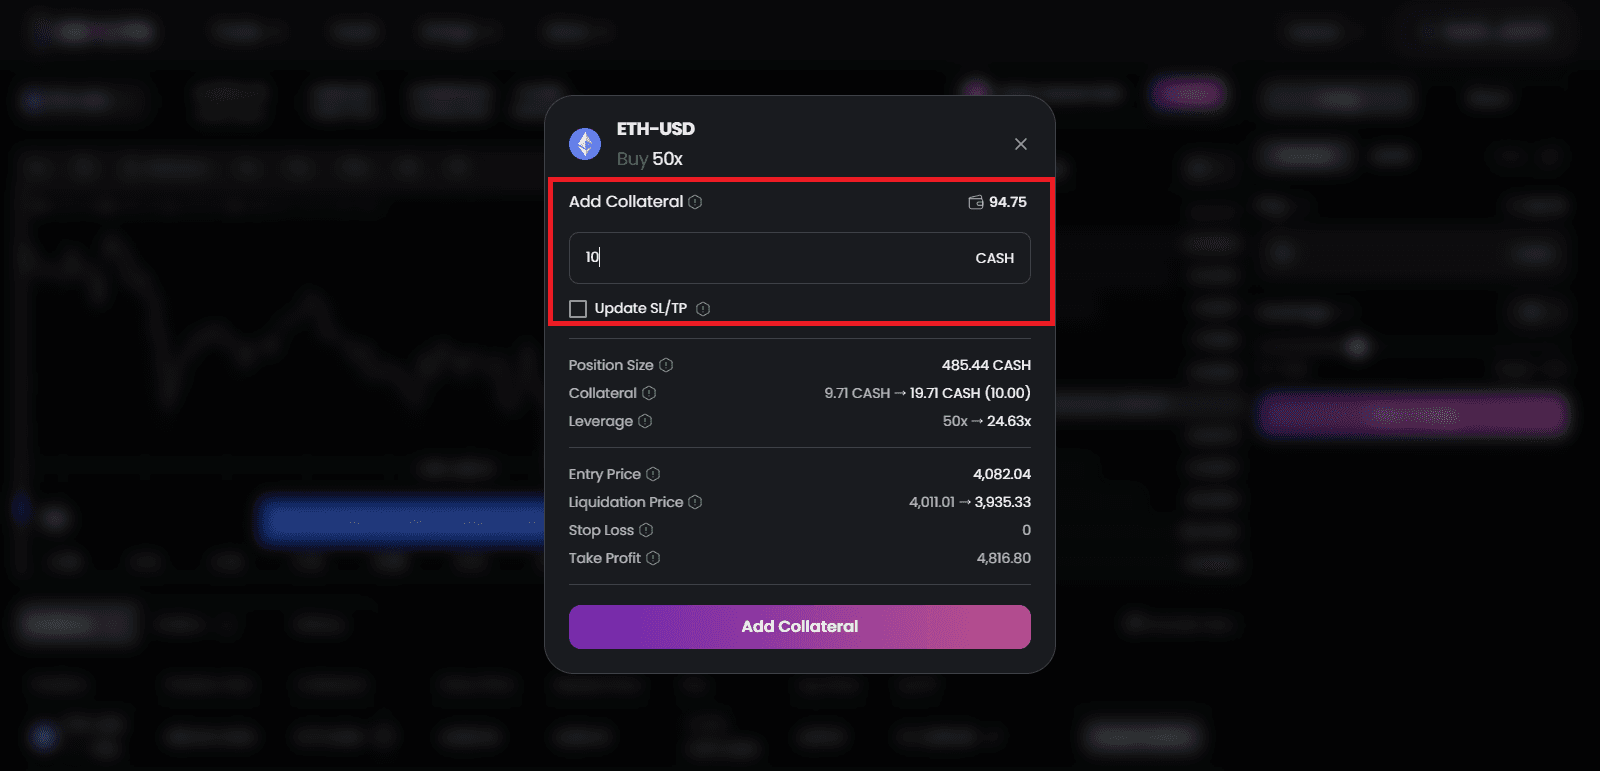
Task: Click the Entry Price info icon
Action: pos(653,474)
